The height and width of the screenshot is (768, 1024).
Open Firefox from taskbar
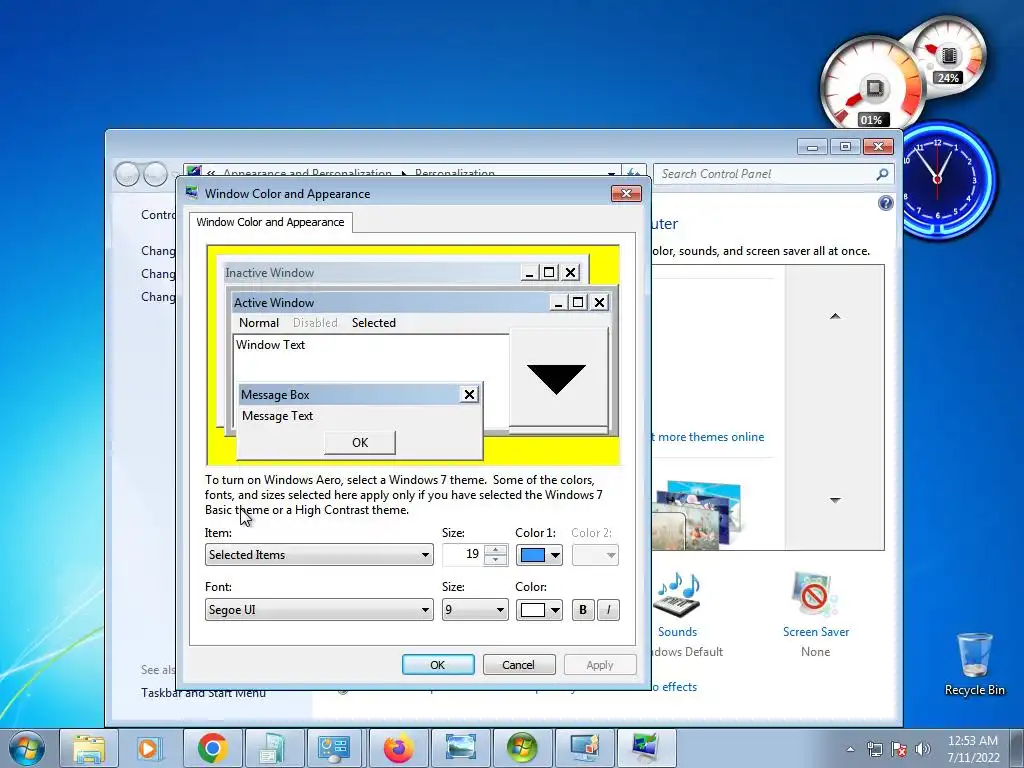point(398,748)
